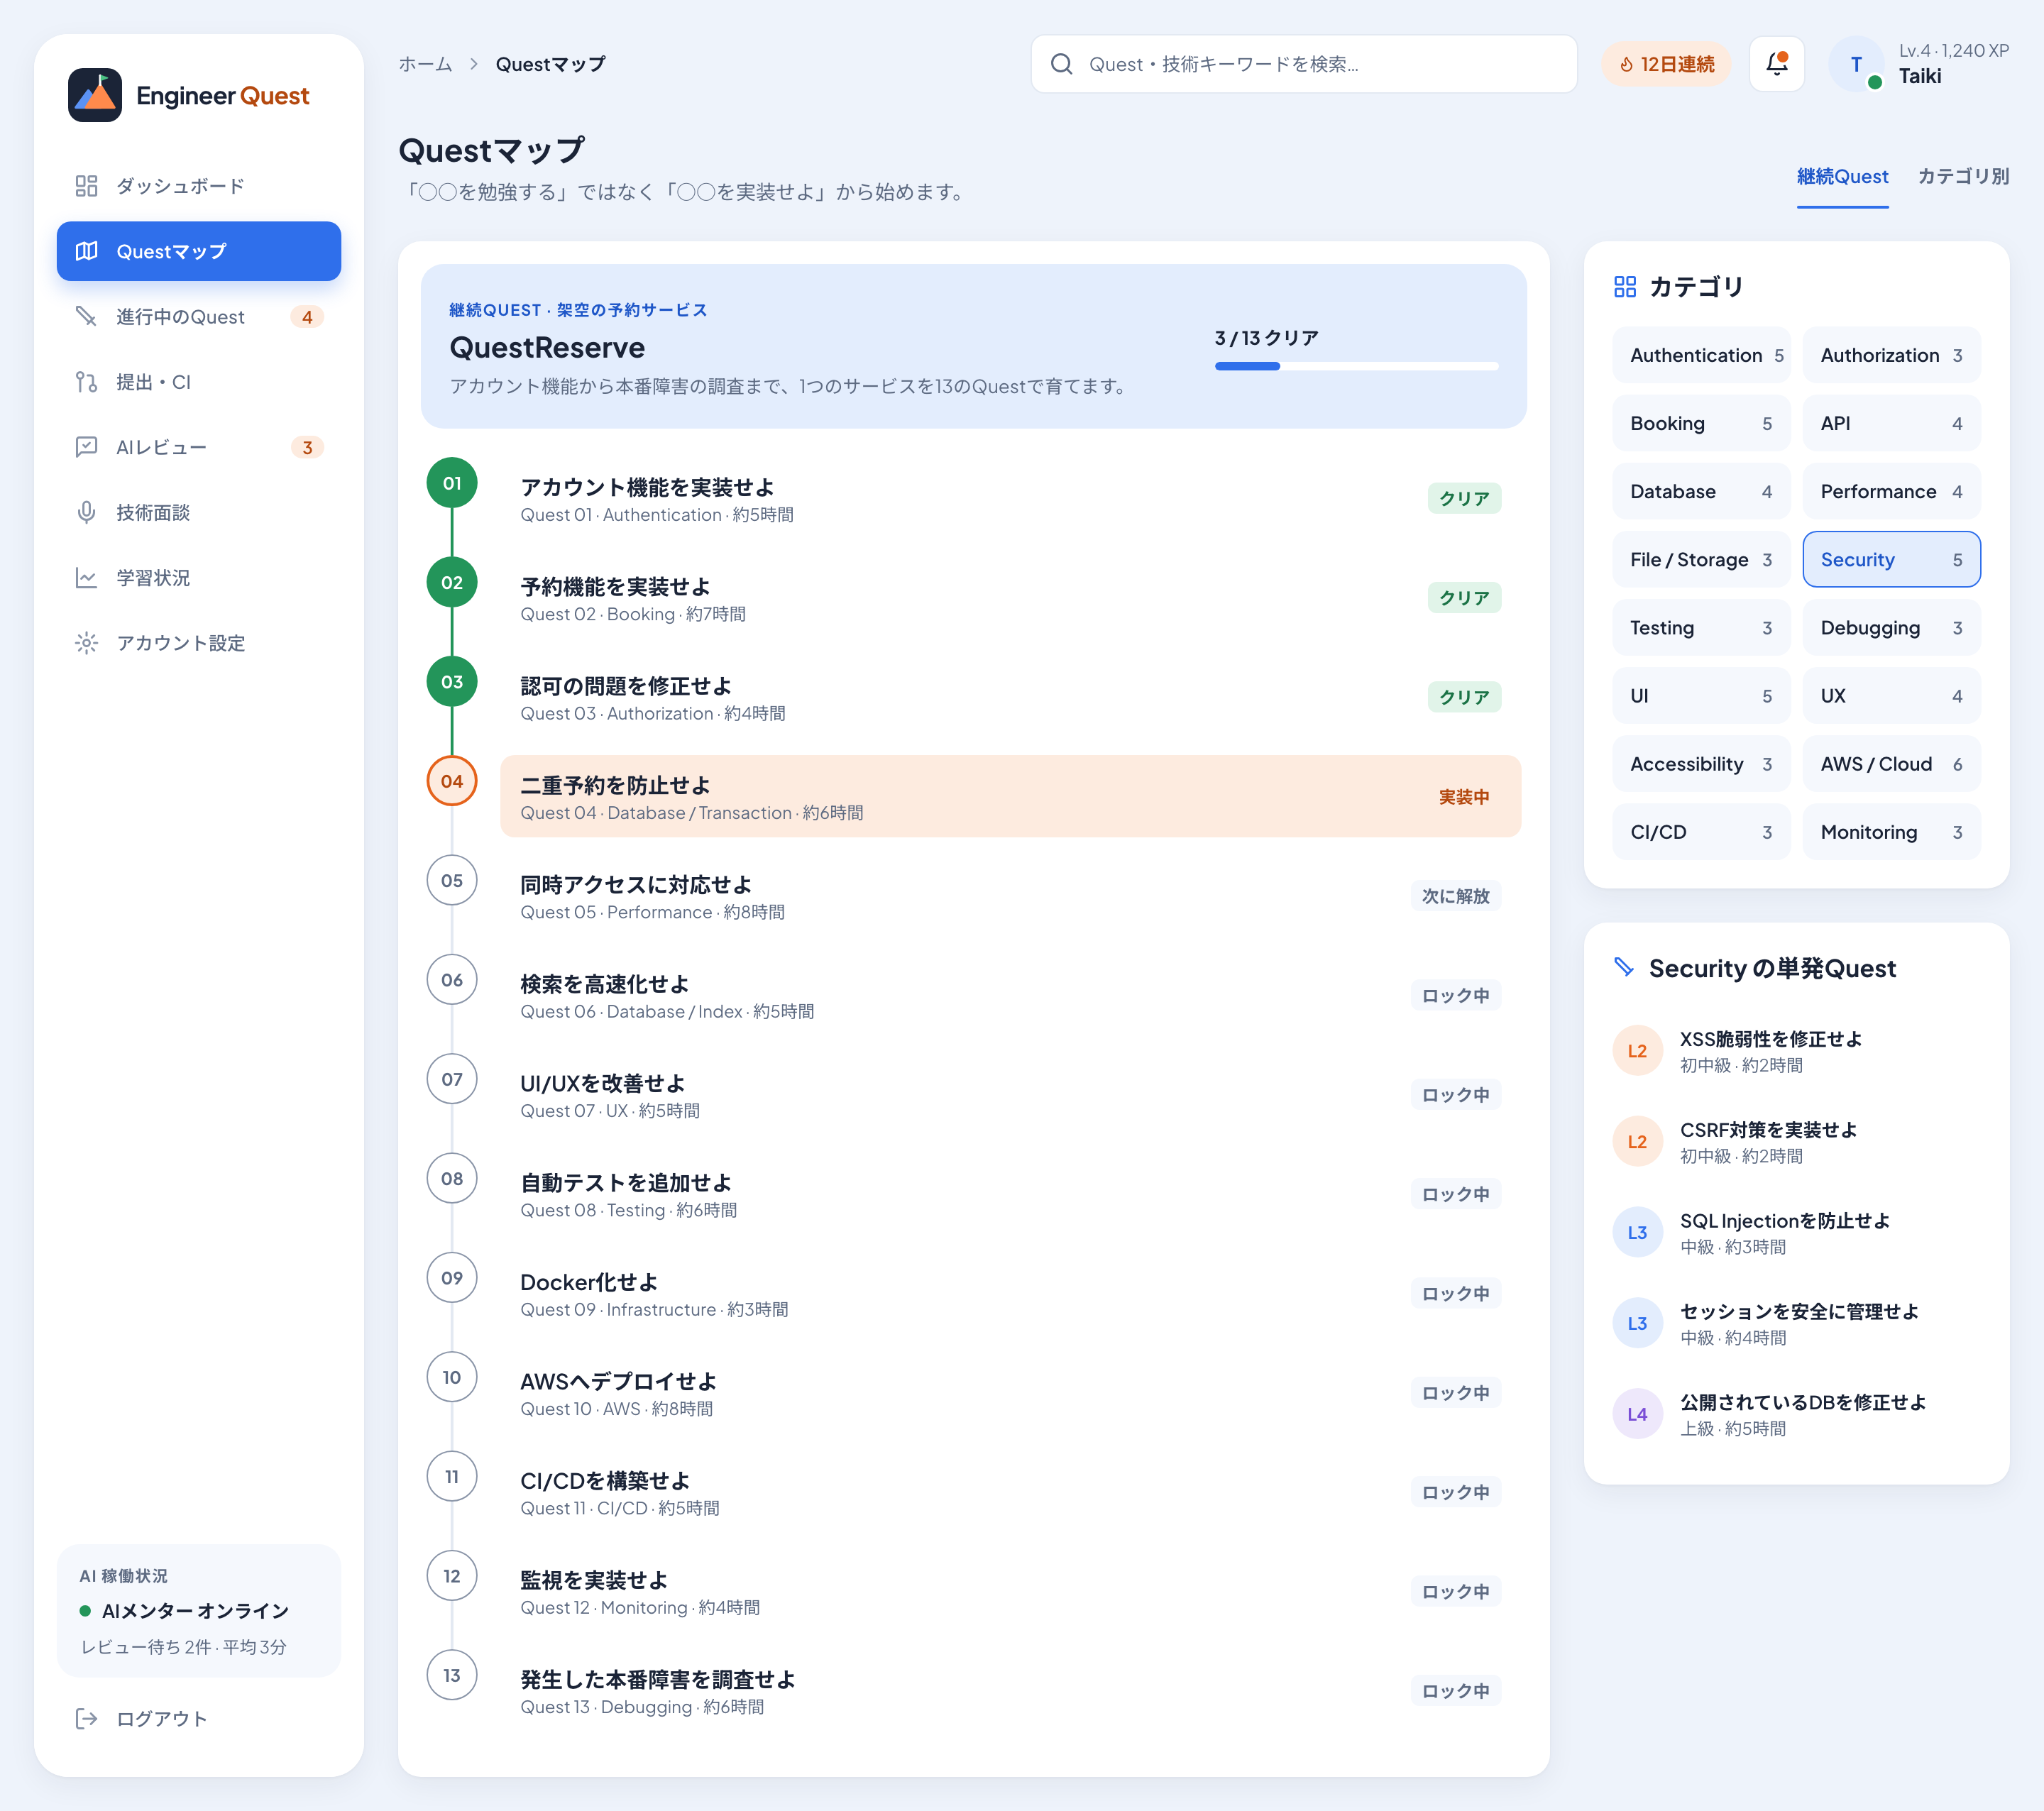This screenshot has height=1811, width=2044.
Task: Click the L2 badge for XSS脆弱性を修正せよ
Action: [x=1637, y=1051]
